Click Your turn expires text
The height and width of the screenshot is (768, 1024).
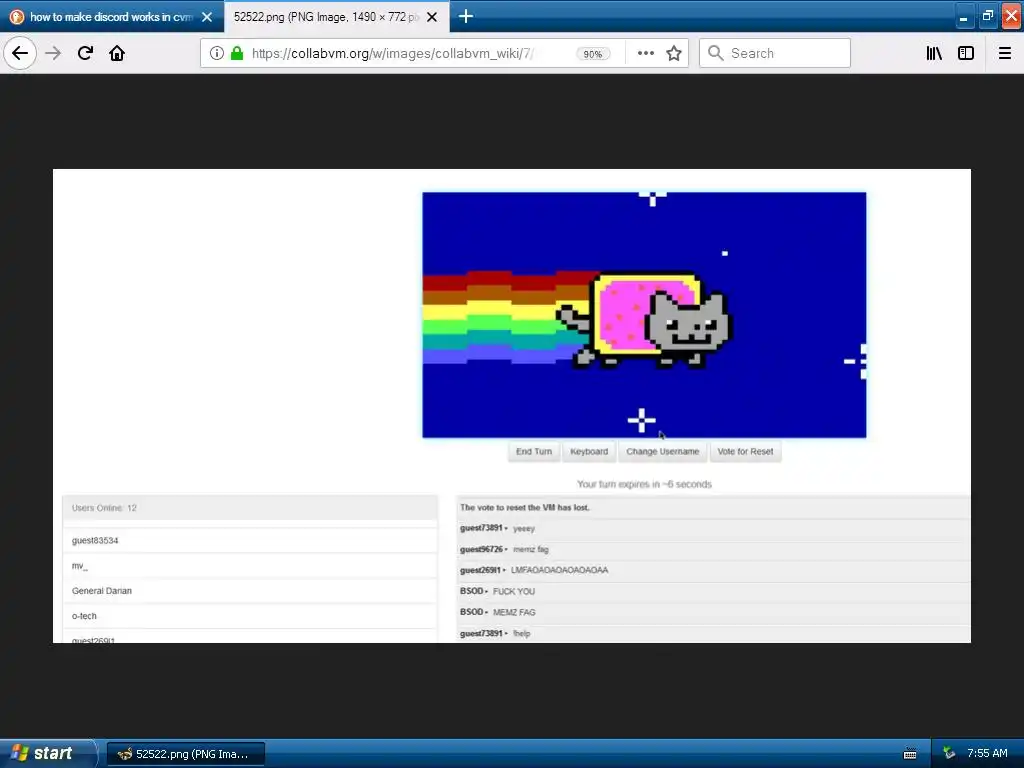coord(644,484)
